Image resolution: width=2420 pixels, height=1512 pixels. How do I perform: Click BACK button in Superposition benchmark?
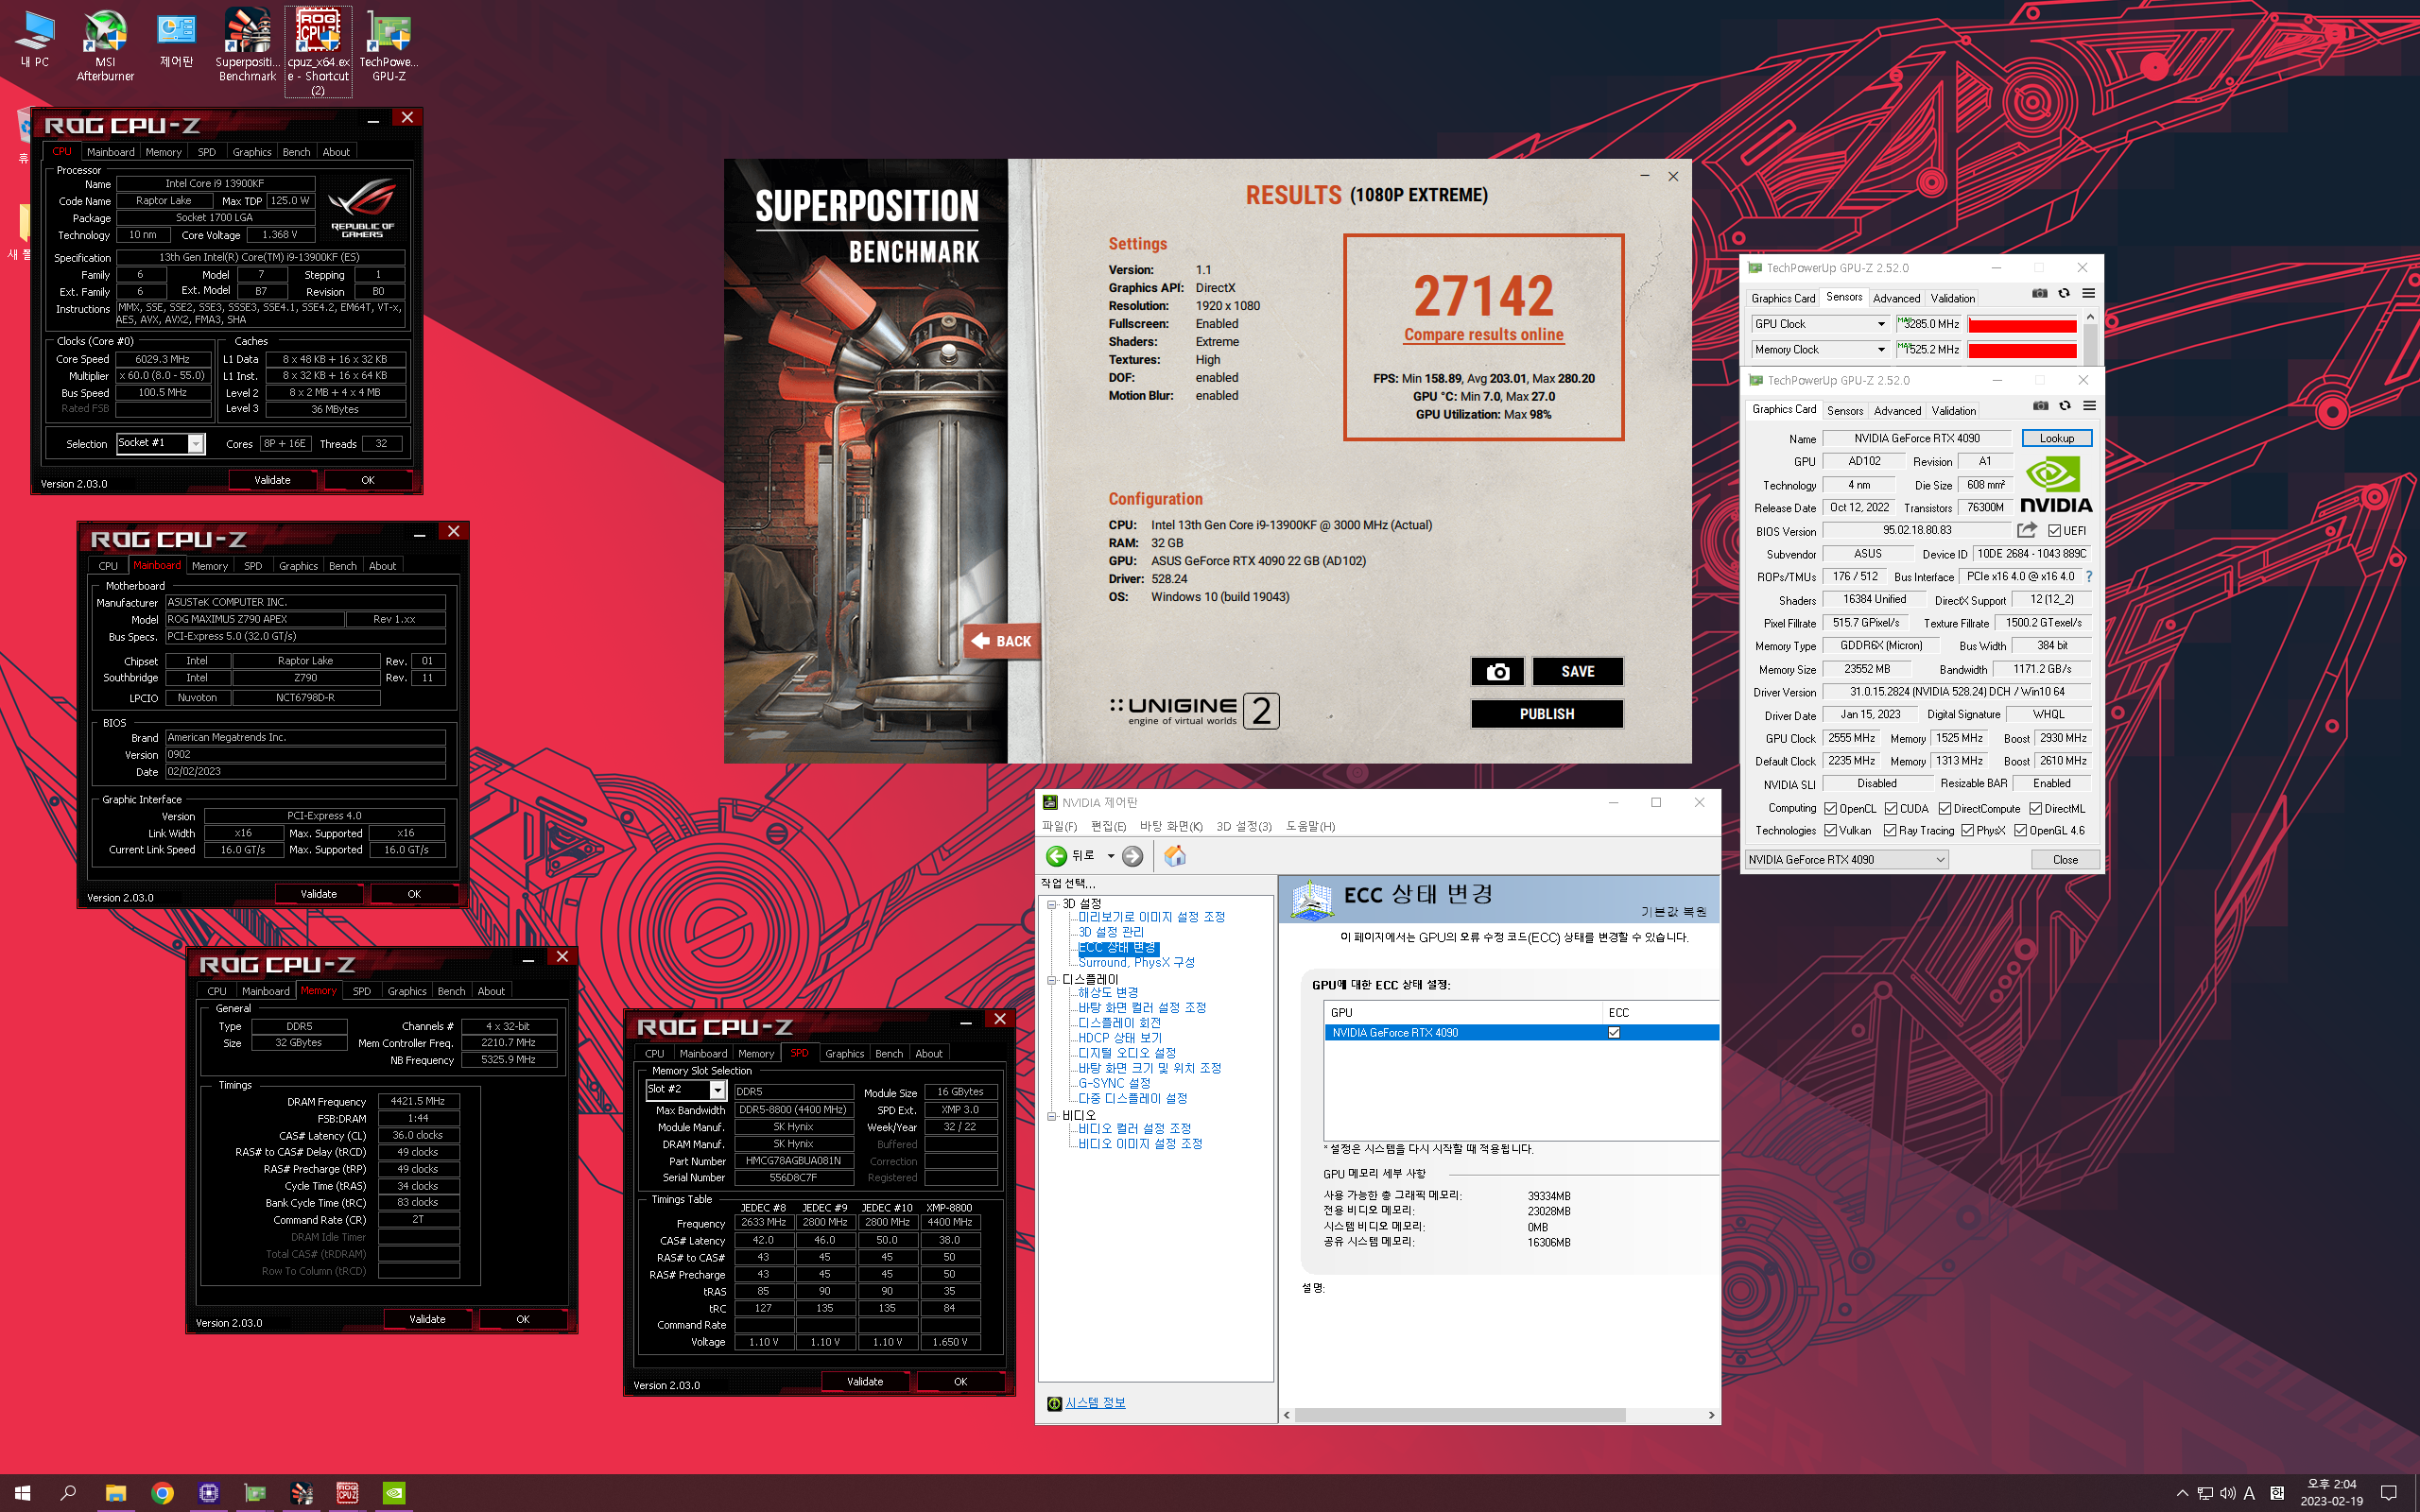(x=1002, y=641)
